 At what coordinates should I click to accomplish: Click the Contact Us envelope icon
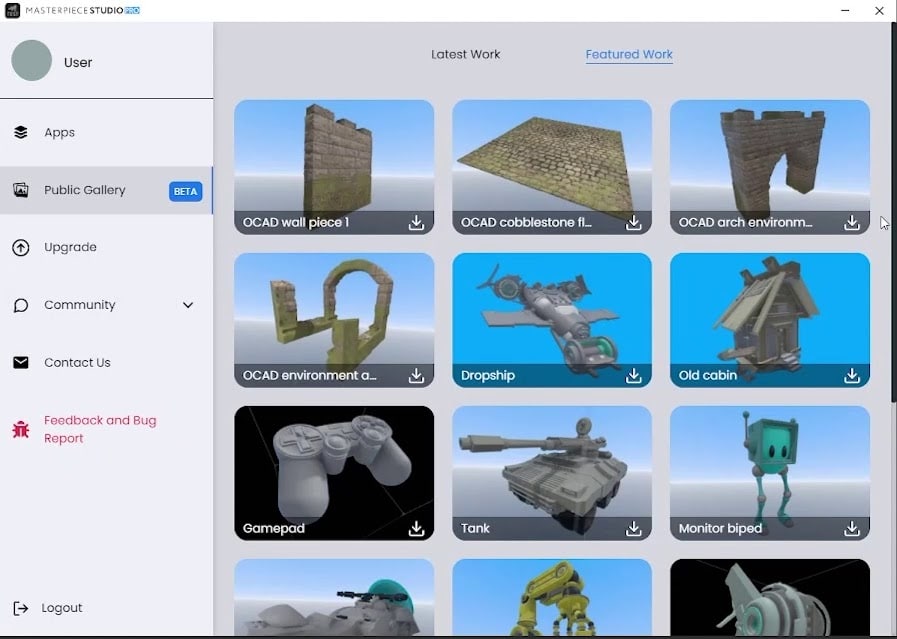click(20, 362)
